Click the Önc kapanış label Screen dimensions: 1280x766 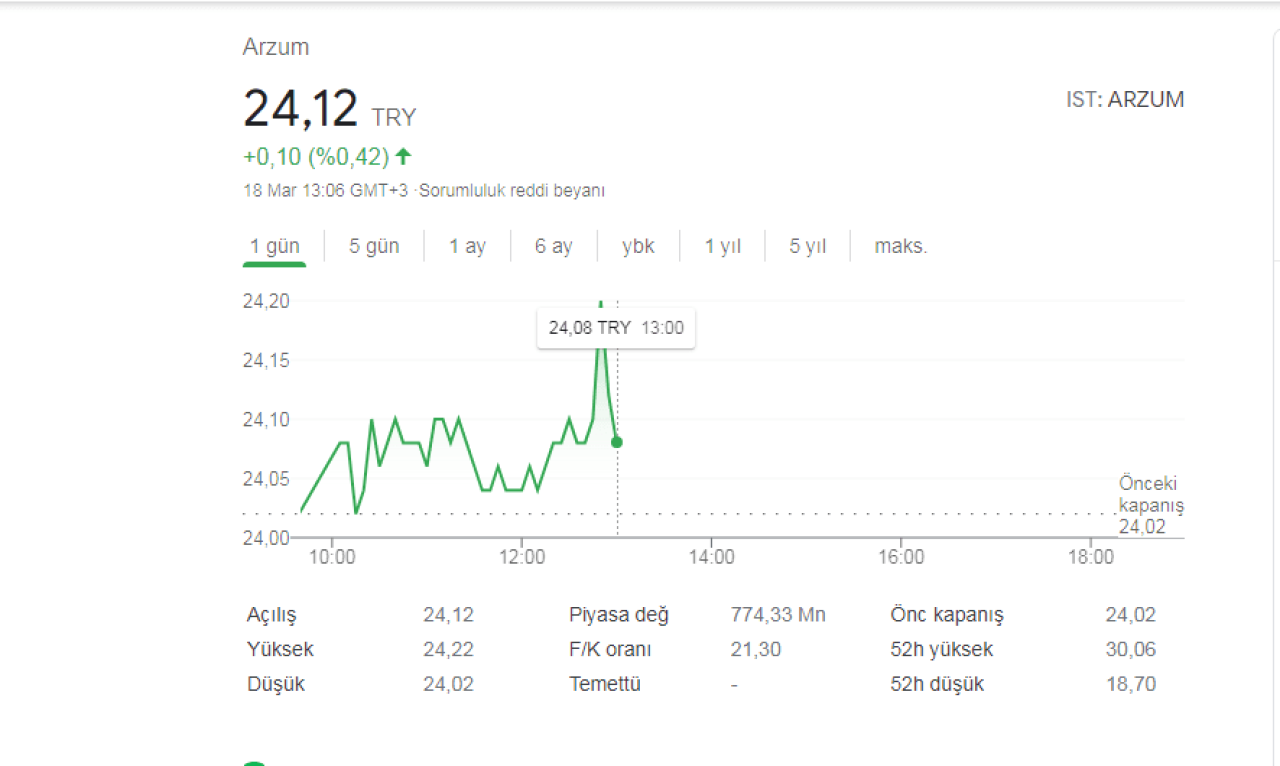point(947,615)
